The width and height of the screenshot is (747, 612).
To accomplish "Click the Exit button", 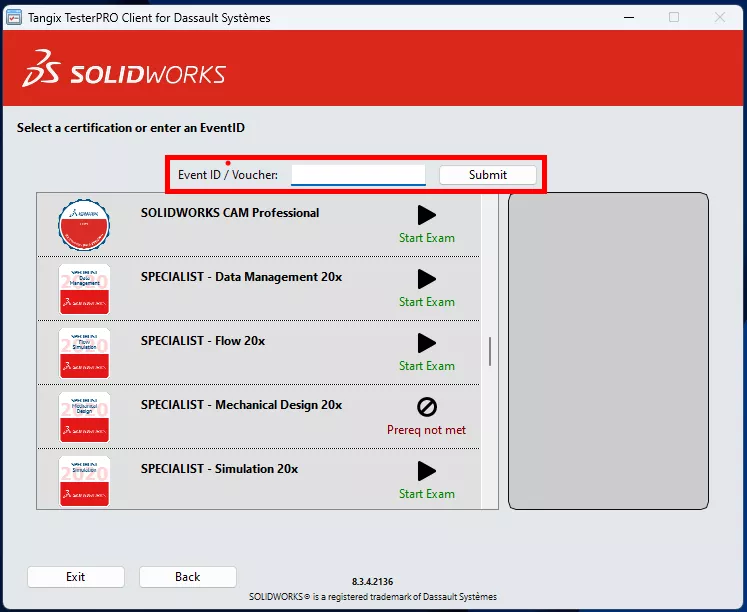I will tap(76, 577).
